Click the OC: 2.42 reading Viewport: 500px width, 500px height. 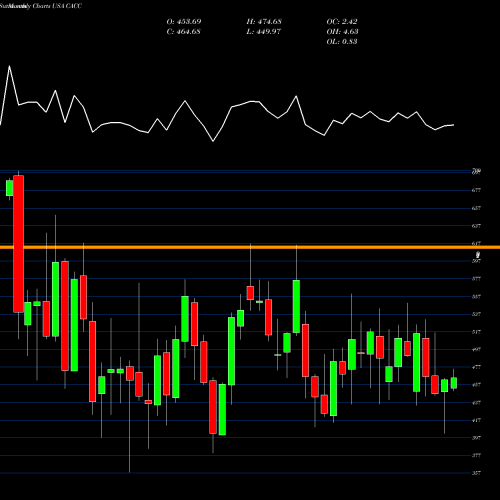click(342, 22)
